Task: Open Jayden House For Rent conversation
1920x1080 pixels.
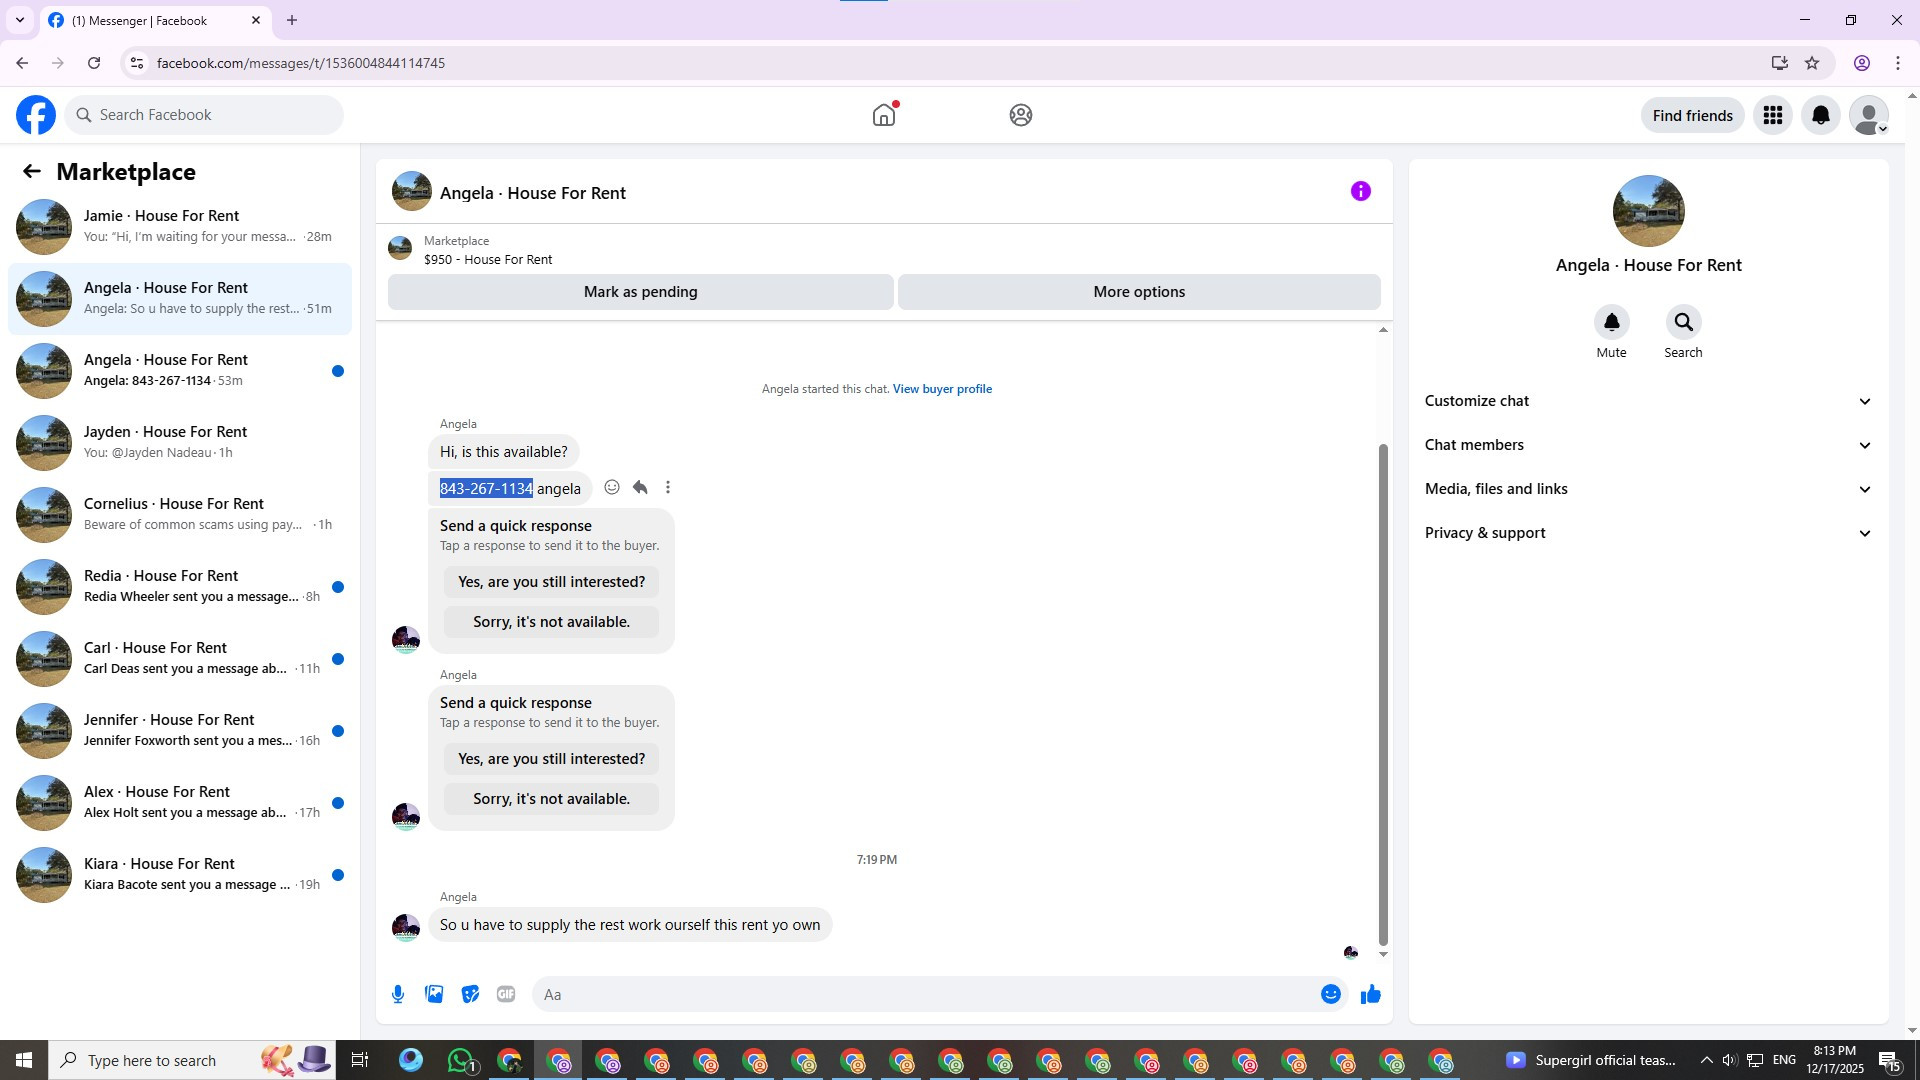Action: (x=180, y=442)
